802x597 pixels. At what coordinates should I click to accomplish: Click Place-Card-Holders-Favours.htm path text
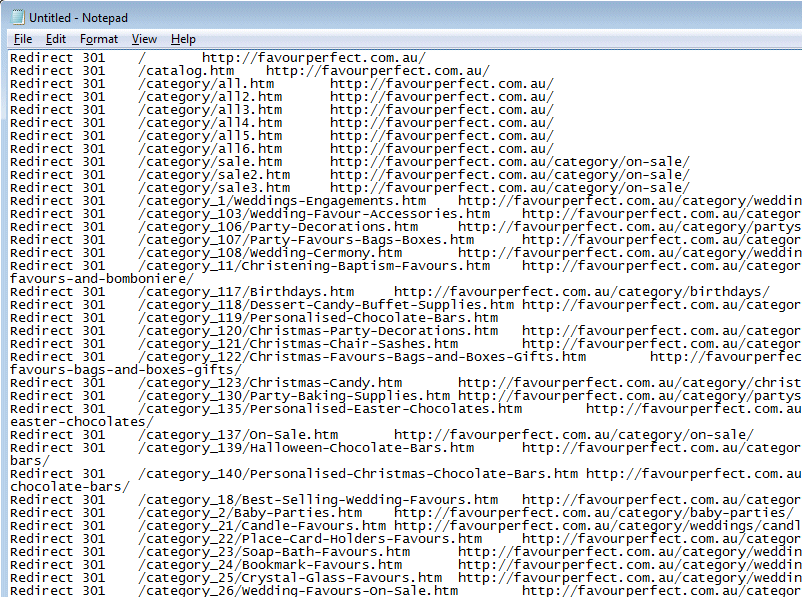[x=362, y=539]
